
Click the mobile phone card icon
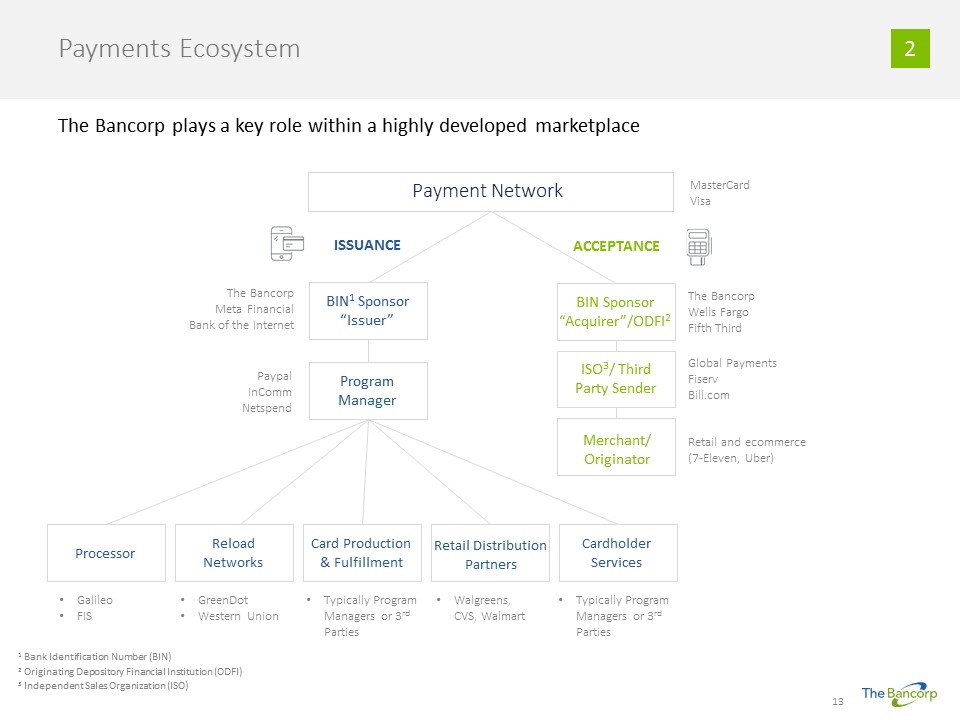(x=287, y=243)
